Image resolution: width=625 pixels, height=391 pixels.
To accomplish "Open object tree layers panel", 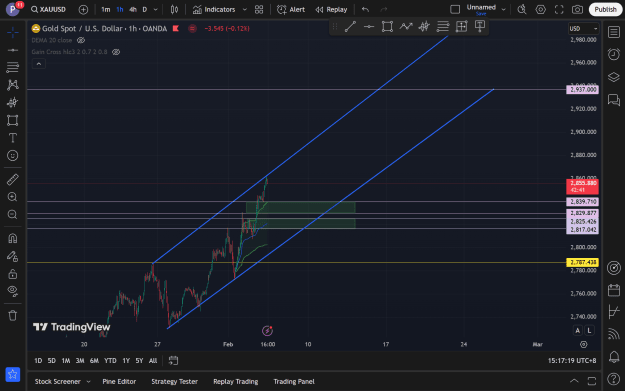I will click(x=614, y=77).
